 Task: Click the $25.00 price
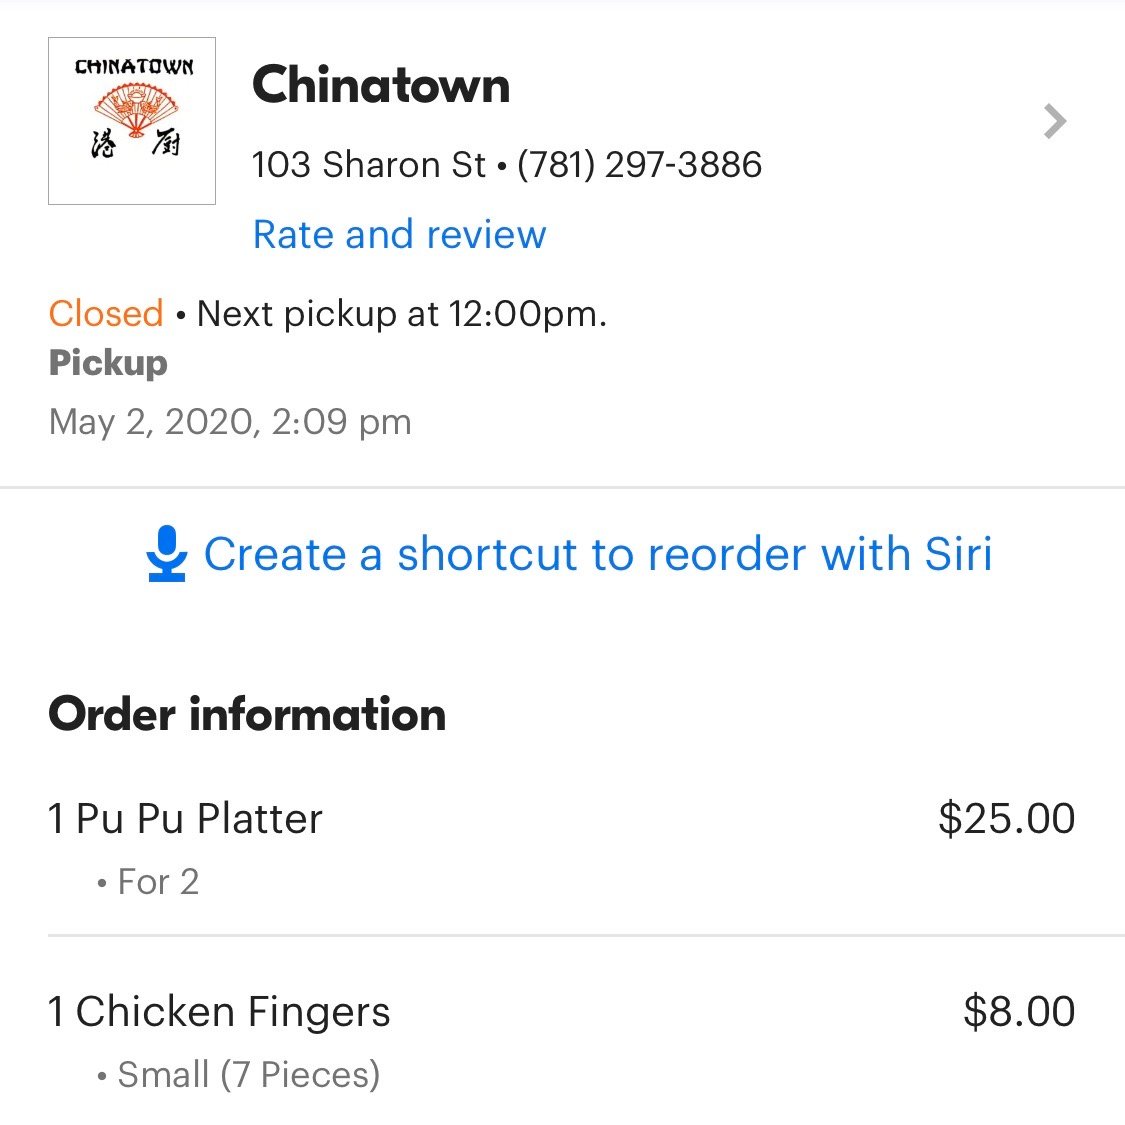[1006, 819]
